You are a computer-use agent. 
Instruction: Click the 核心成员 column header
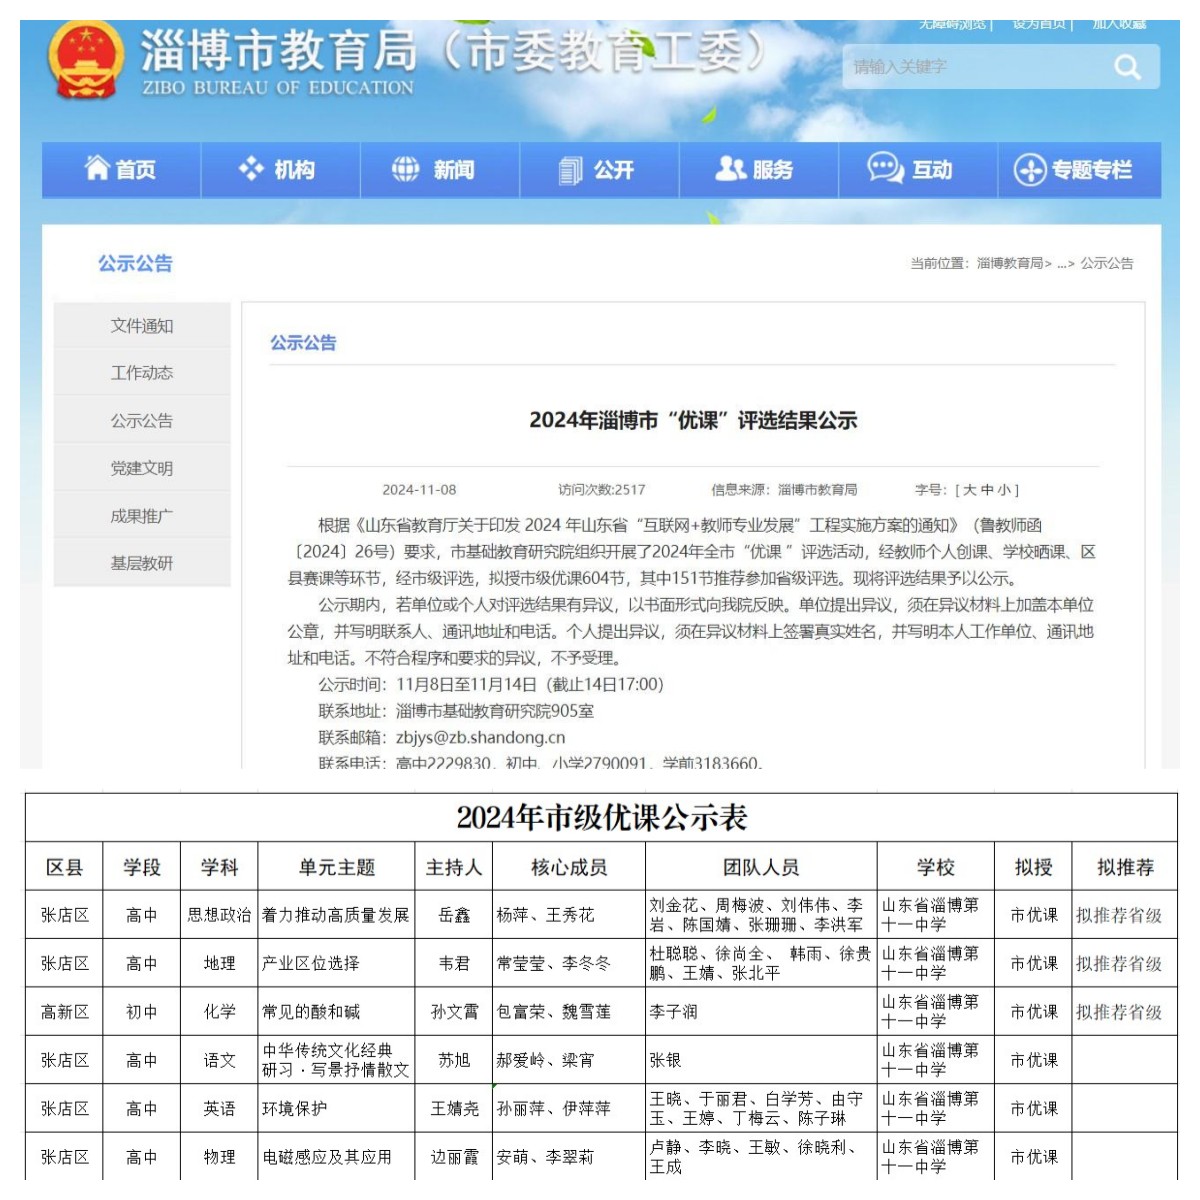click(x=569, y=867)
